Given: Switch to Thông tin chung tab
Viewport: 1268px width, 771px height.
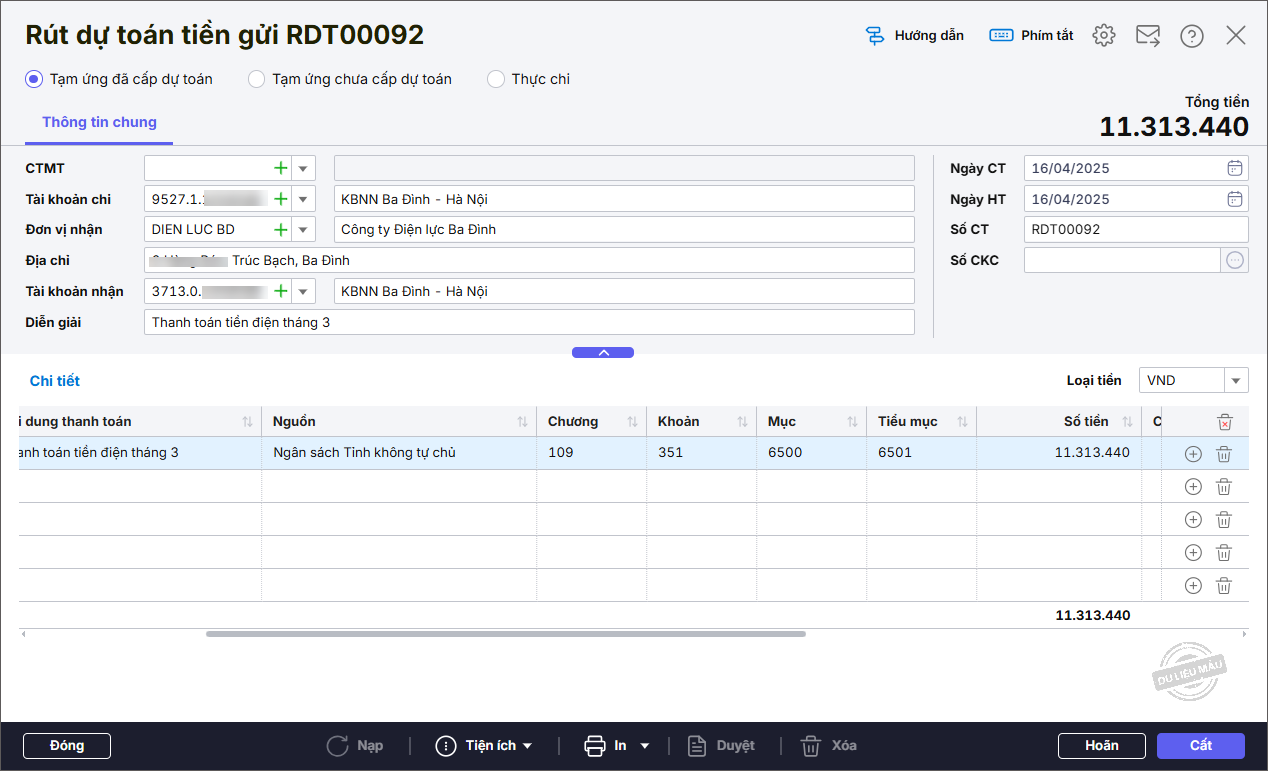Looking at the screenshot, I should [99, 122].
